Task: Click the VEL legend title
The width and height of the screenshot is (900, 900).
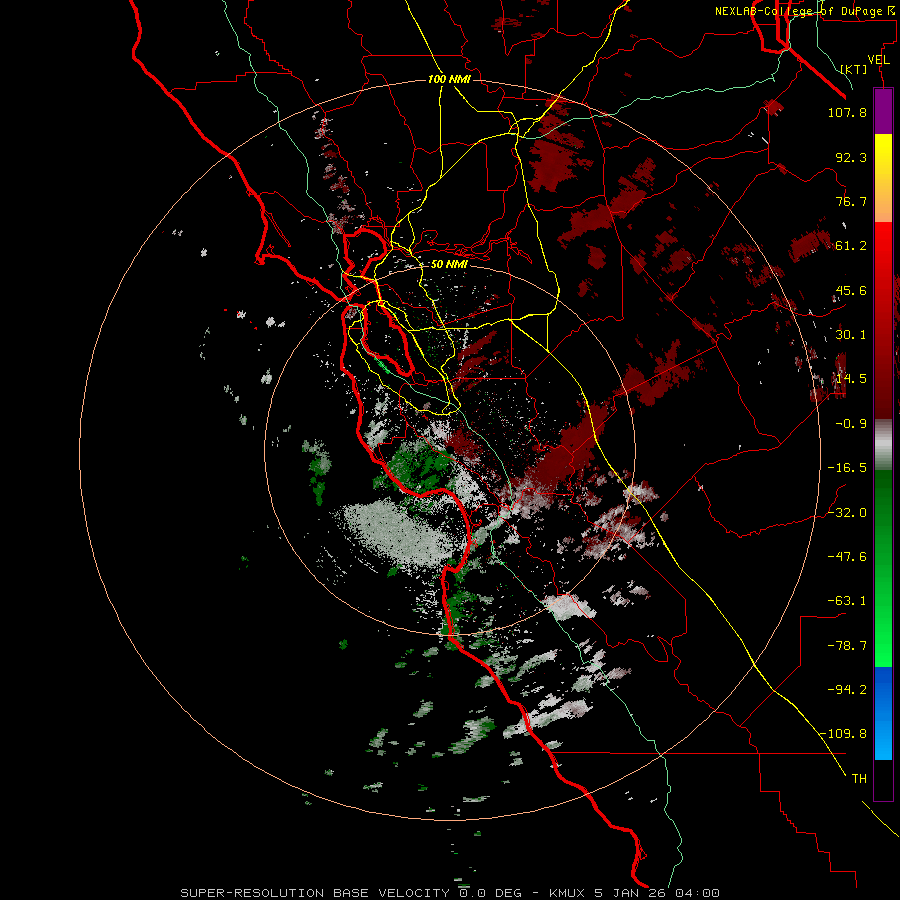Action: (x=878, y=60)
